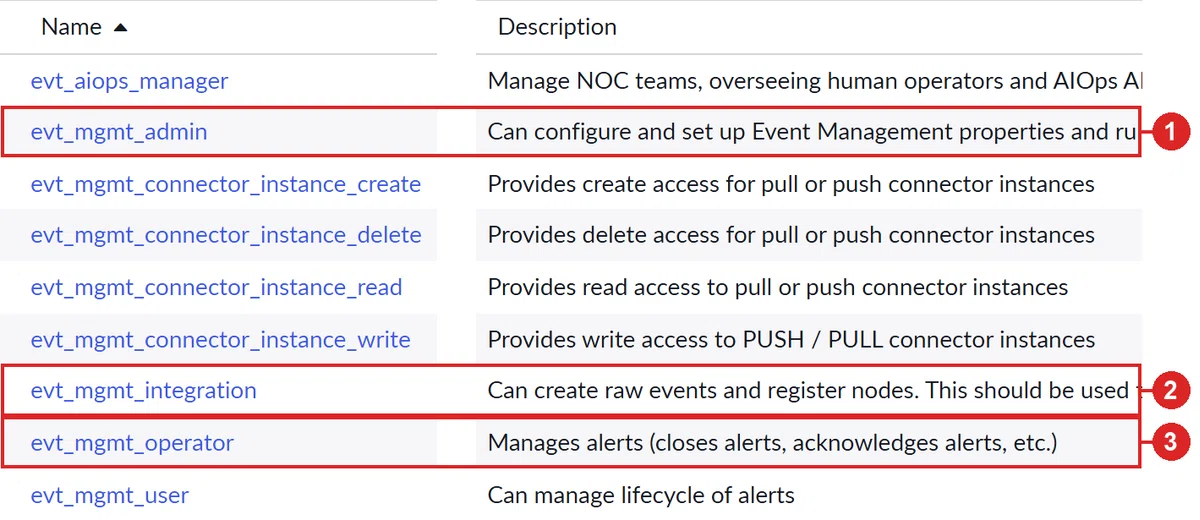Image resolution: width=1200 pixels, height=520 pixels.
Task: Open the evt_mgmt_integration role link
Action: (x=144, y=391)
